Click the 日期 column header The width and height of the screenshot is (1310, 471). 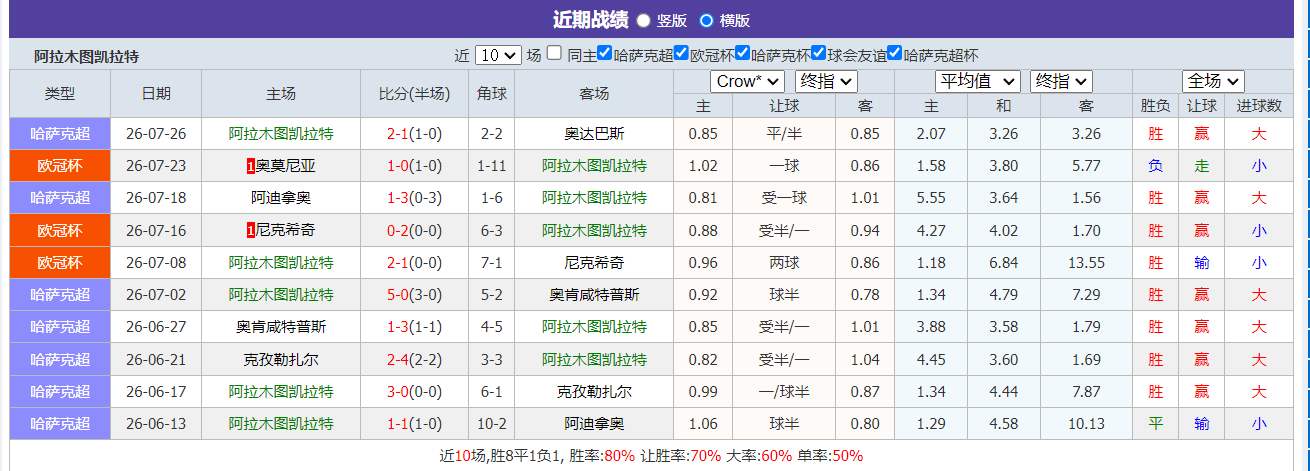pos(156,93)
